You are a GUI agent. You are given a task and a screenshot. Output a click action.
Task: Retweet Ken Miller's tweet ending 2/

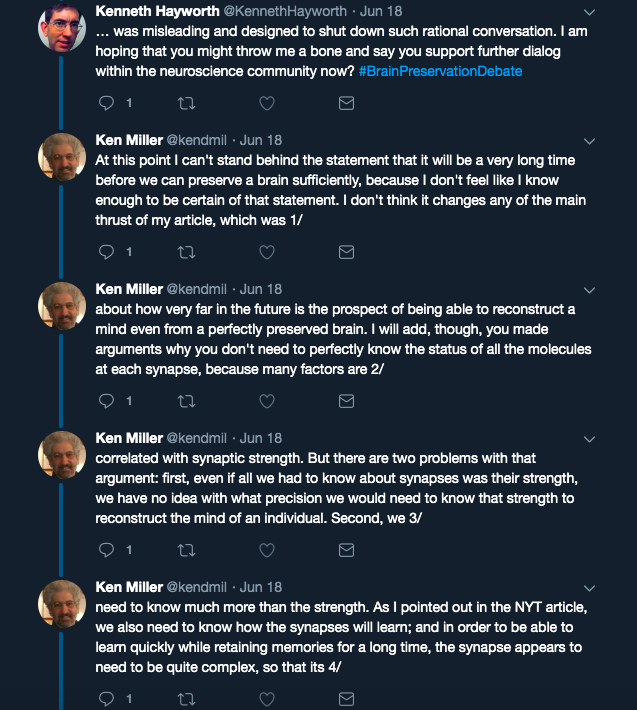click(x=186, y=401)
